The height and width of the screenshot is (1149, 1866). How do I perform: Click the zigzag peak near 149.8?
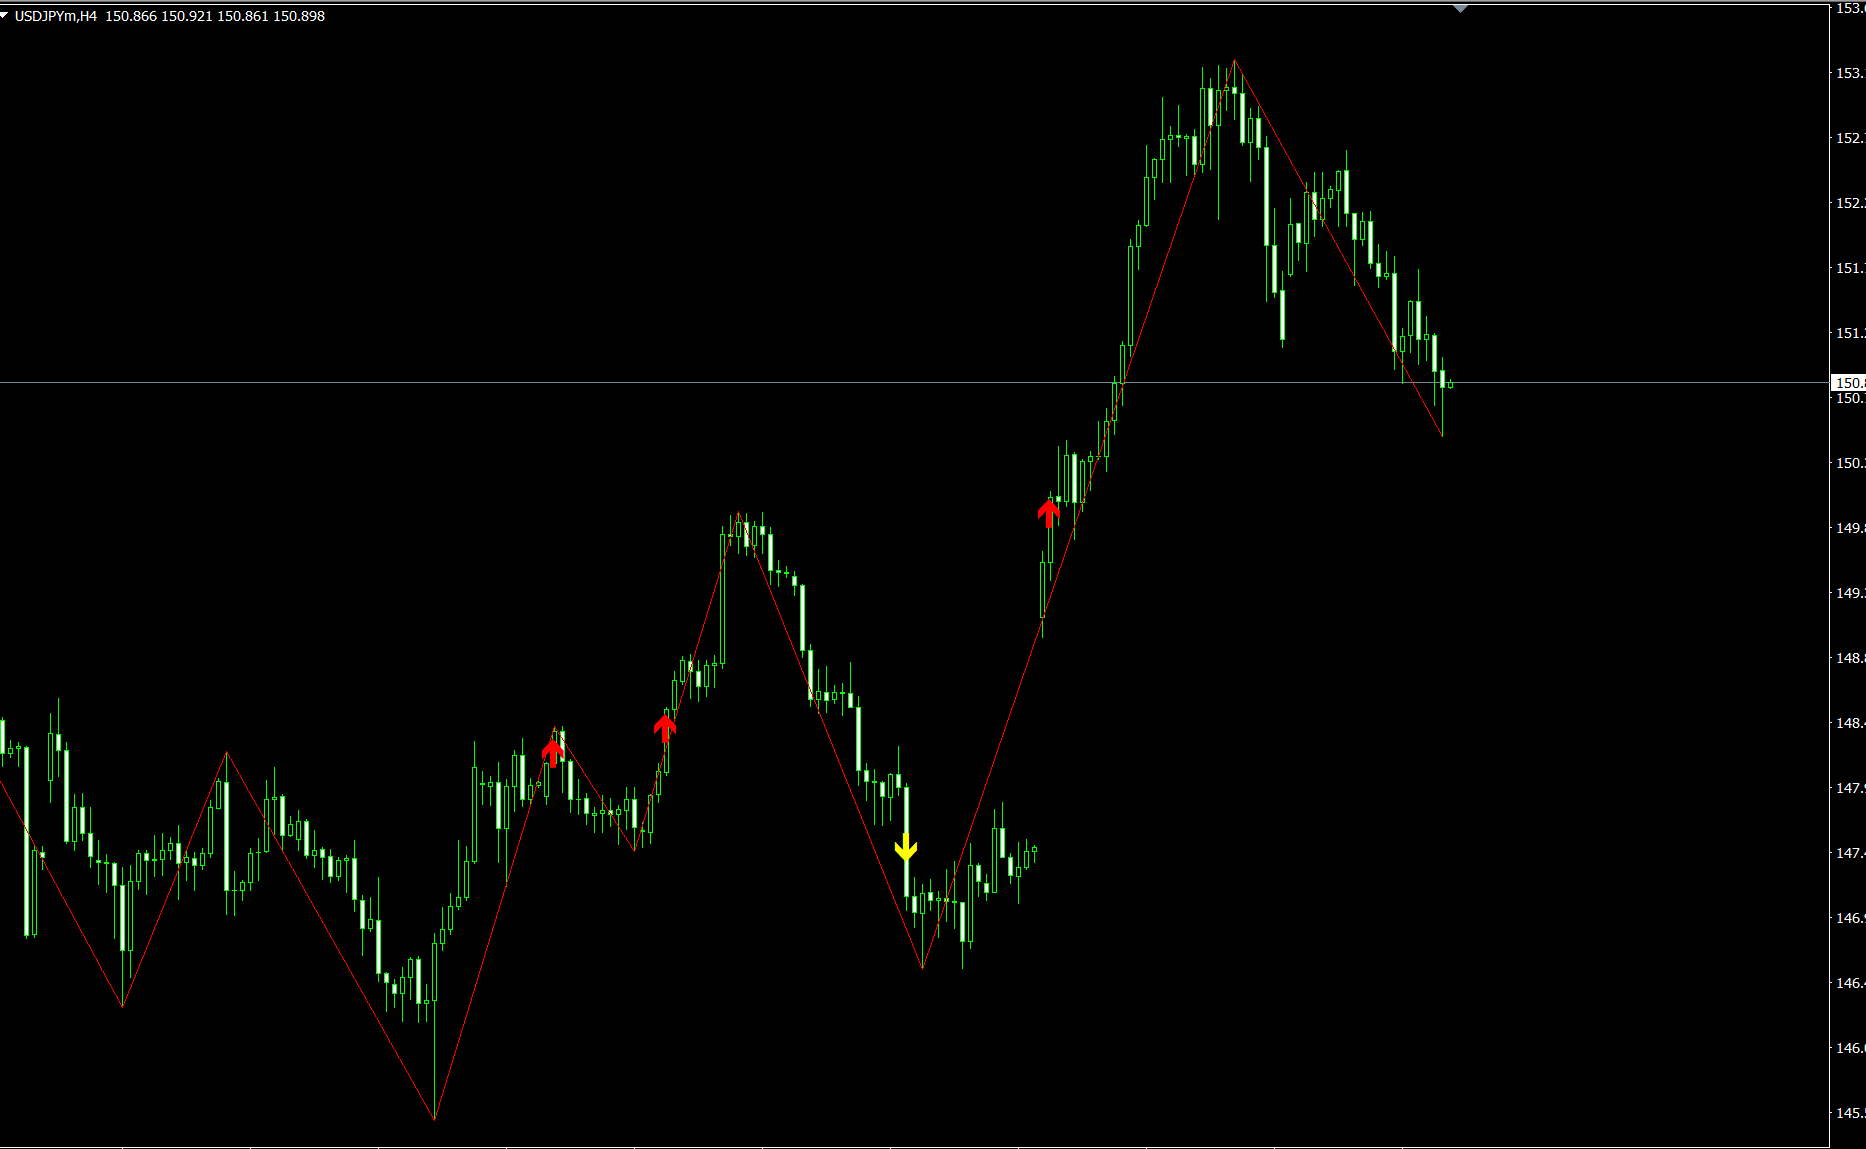click(x=738, y=514)
